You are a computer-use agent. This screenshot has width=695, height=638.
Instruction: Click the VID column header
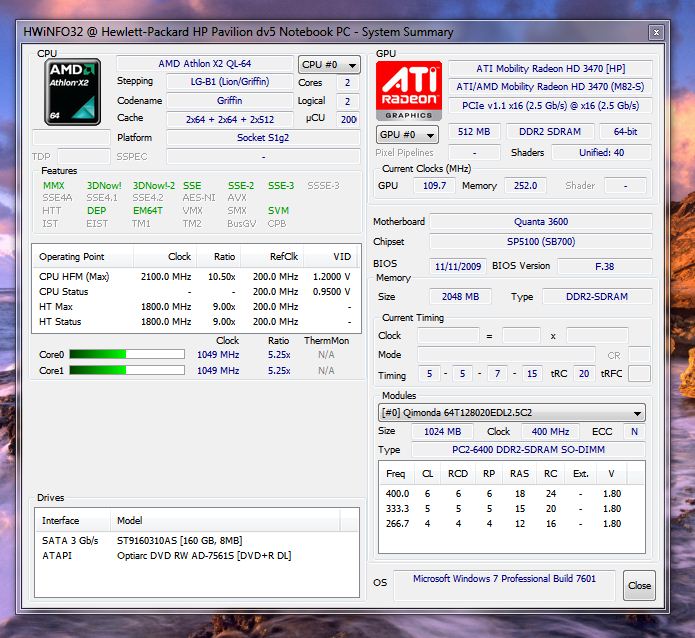click(x=332, y=257)
